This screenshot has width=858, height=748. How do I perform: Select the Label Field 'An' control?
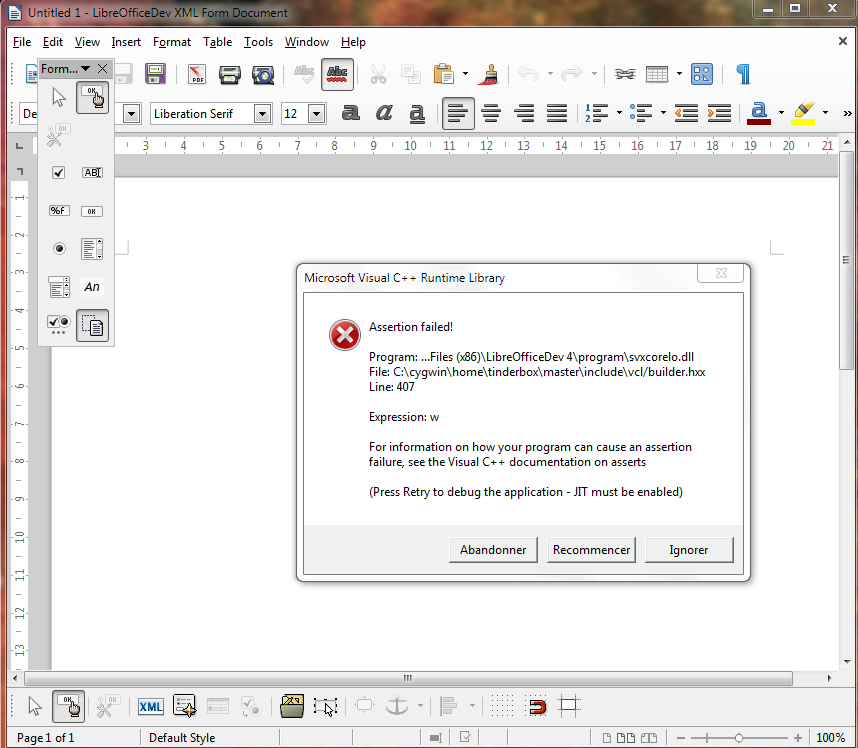point(92,287)
